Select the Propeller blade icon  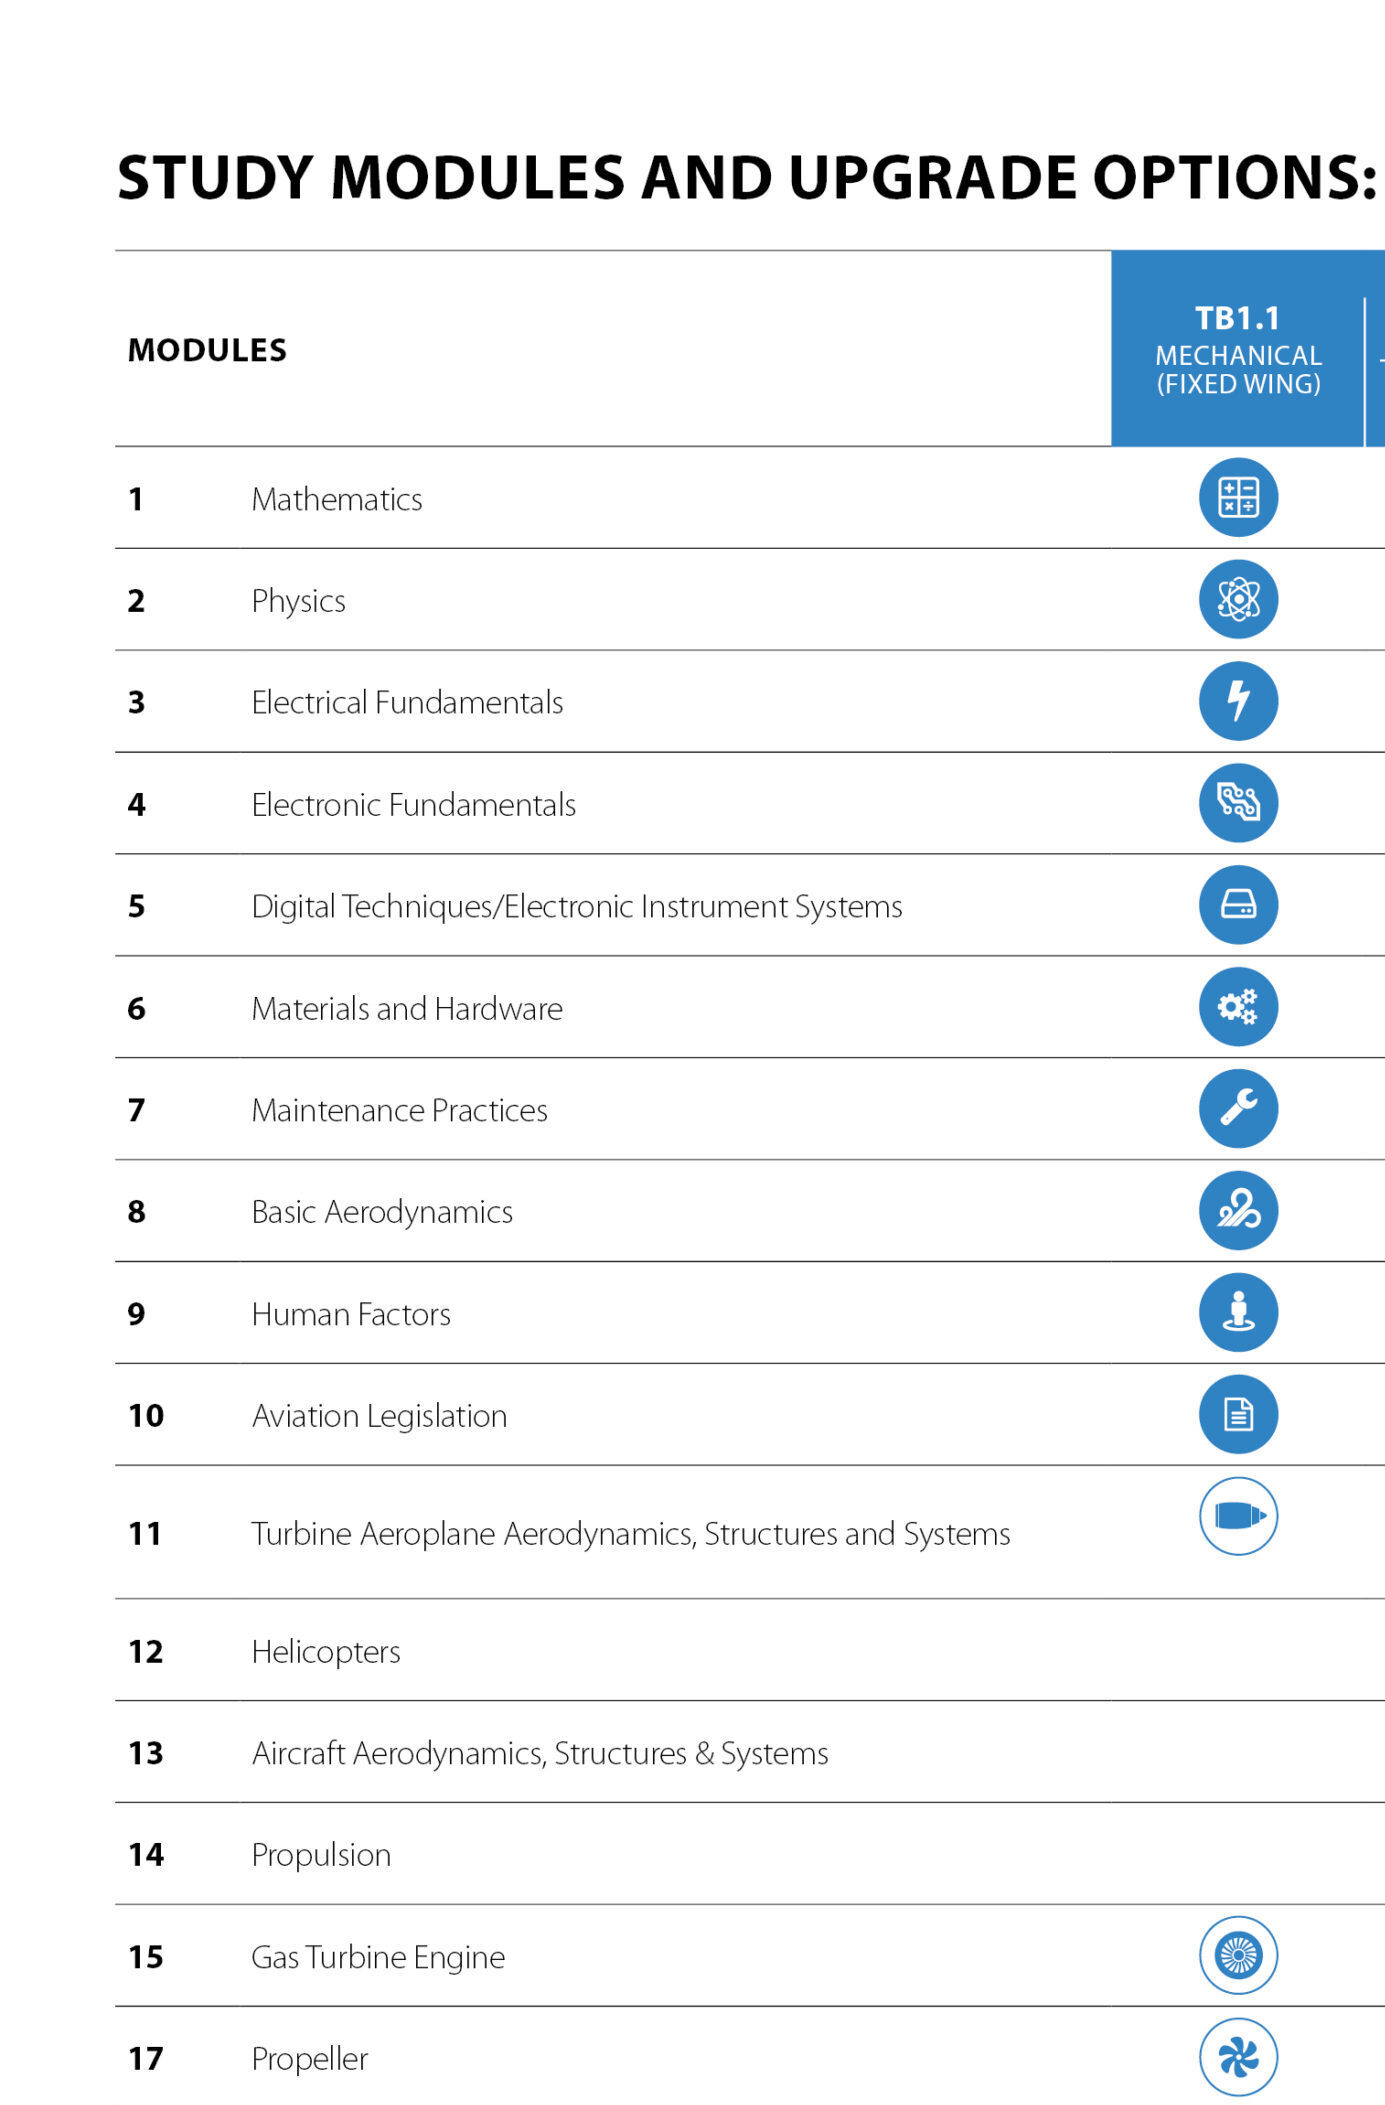click(x=1238, y=2057)
